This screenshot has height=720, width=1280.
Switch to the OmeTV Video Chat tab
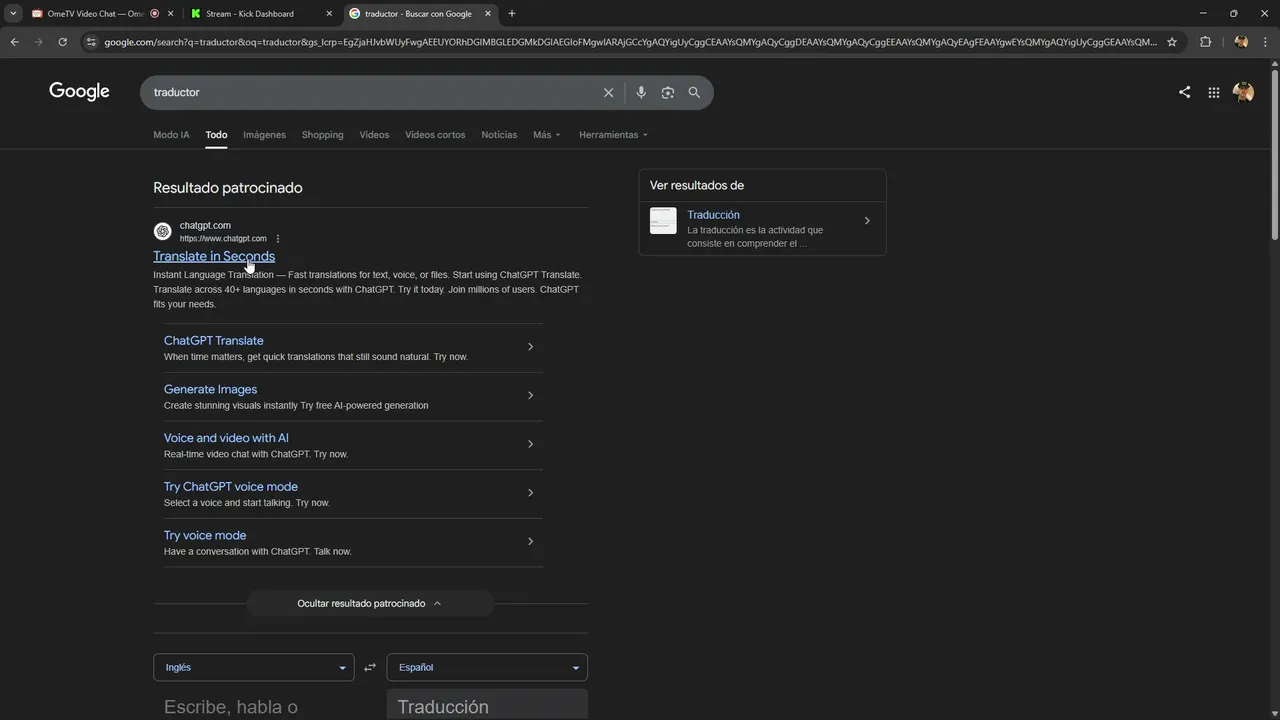[95, 14]
